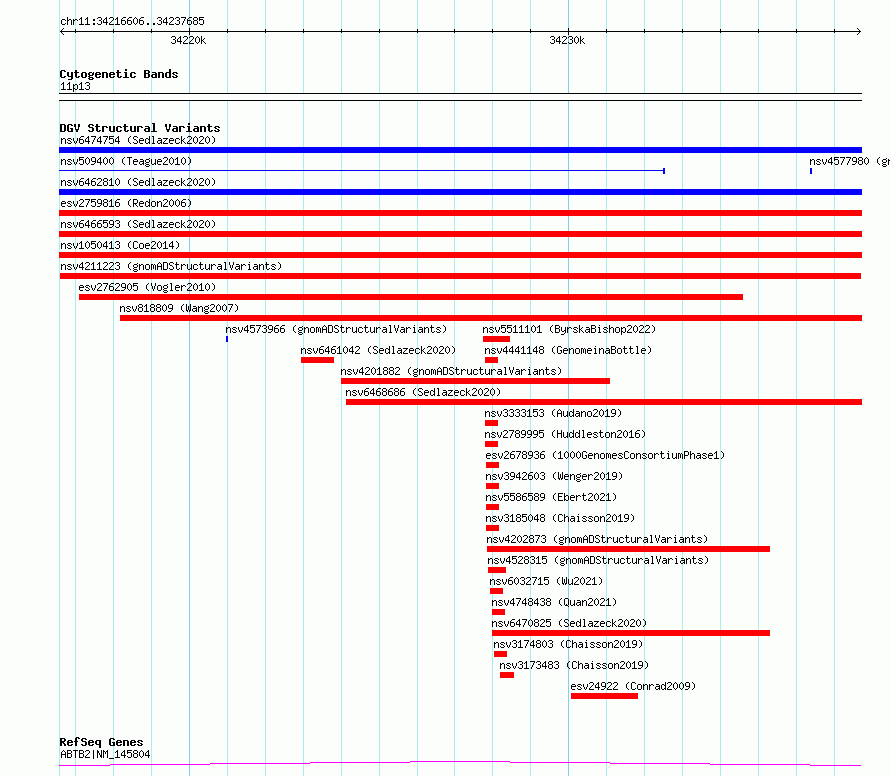Open the ABTB2|NM_145804 gene label
The width and height of the screenshot is (890, 776).
coord(105,754)
